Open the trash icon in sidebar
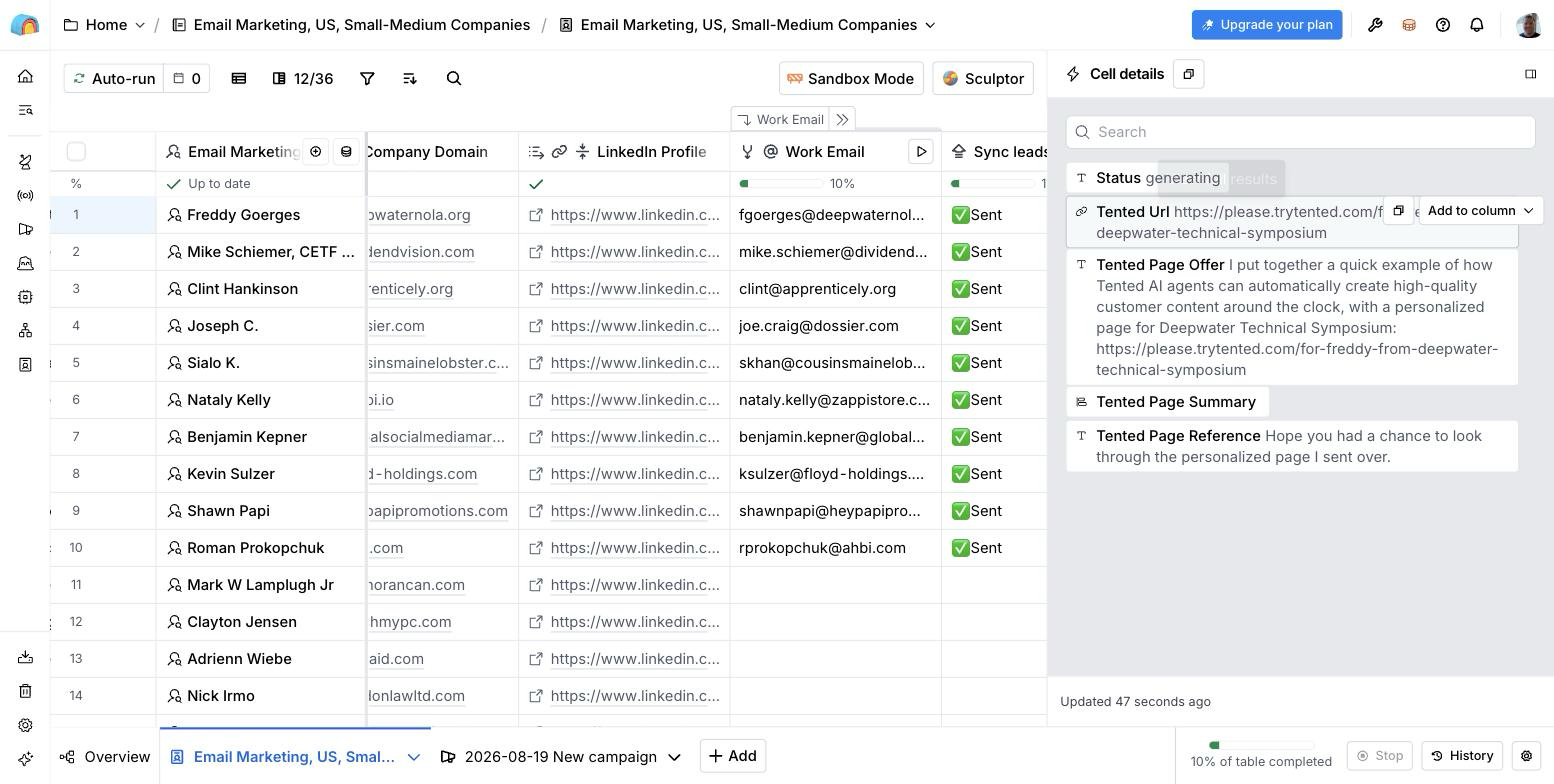Image resolution: width=1554 pixels, height=784 pixels. [x=26, y=691]
